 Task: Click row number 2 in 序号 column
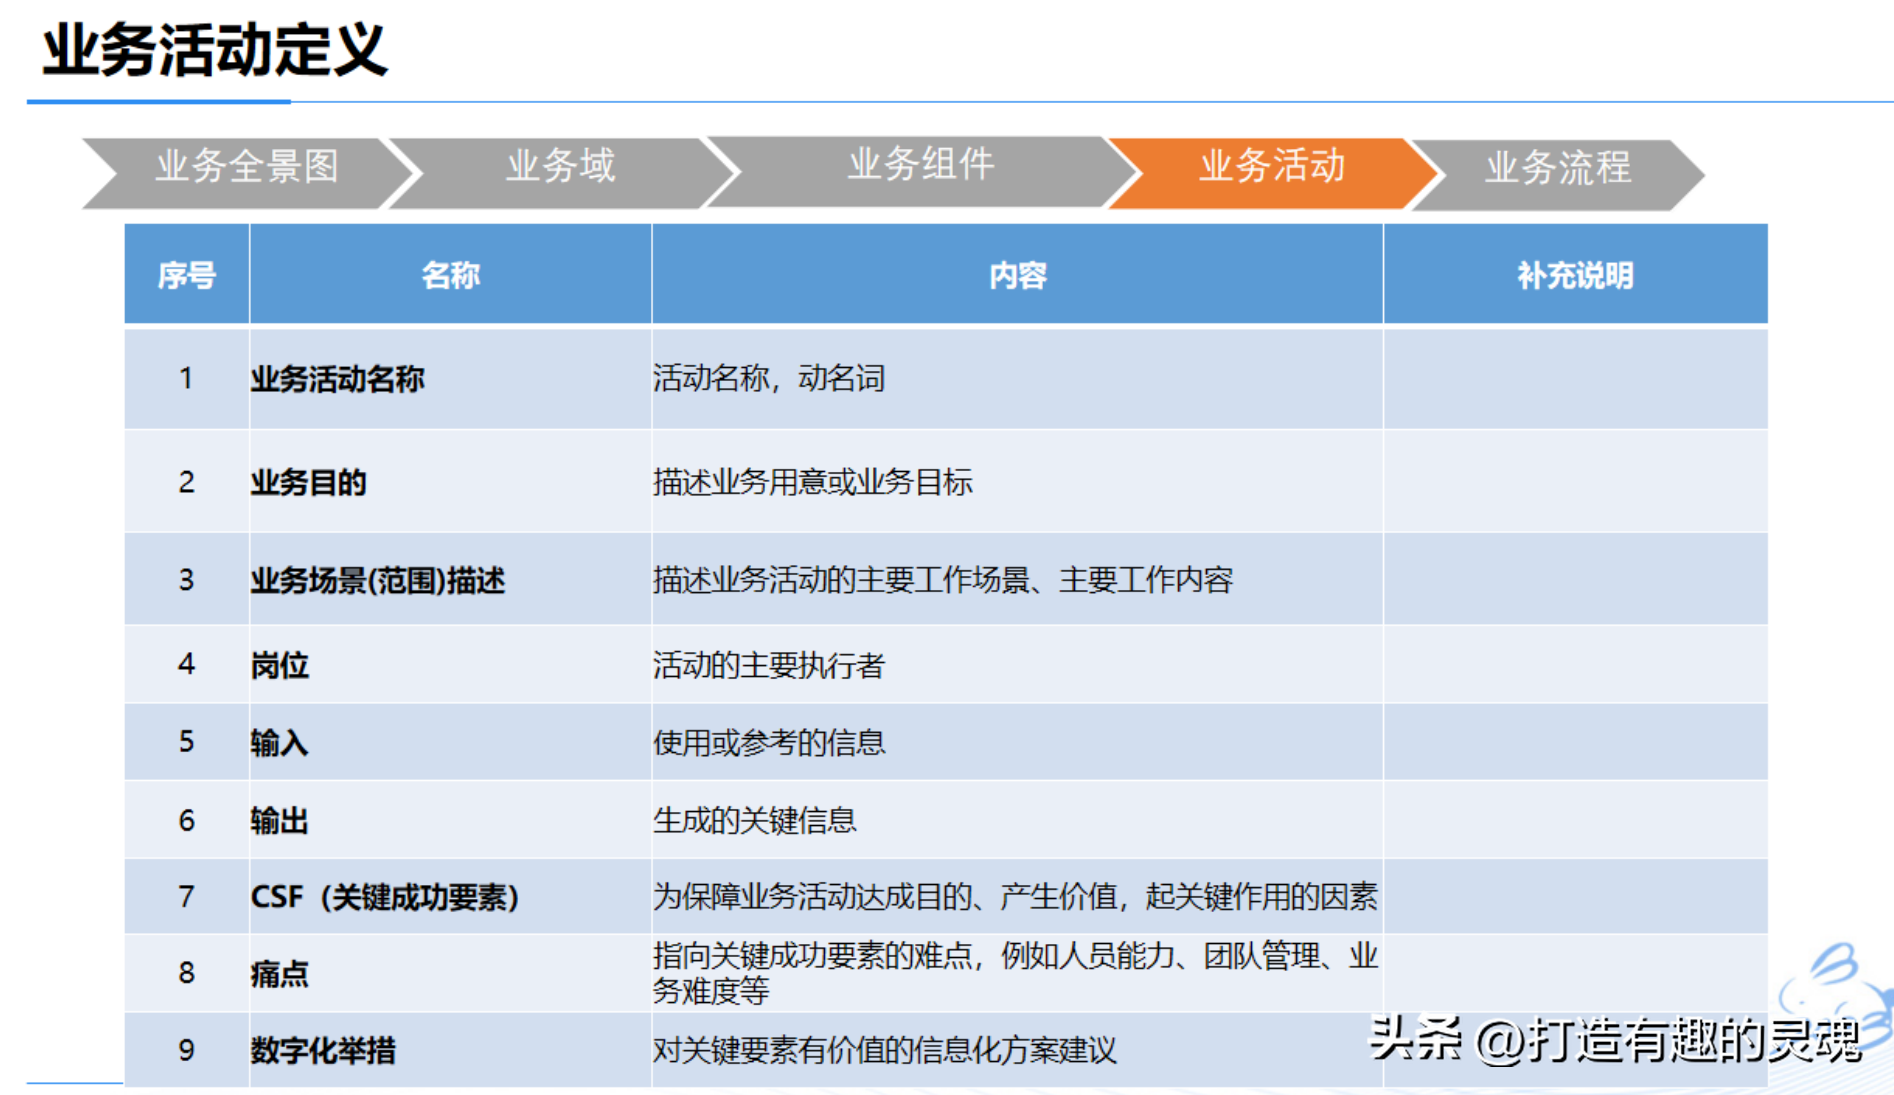pyautogui.click(x=187, y=482)
